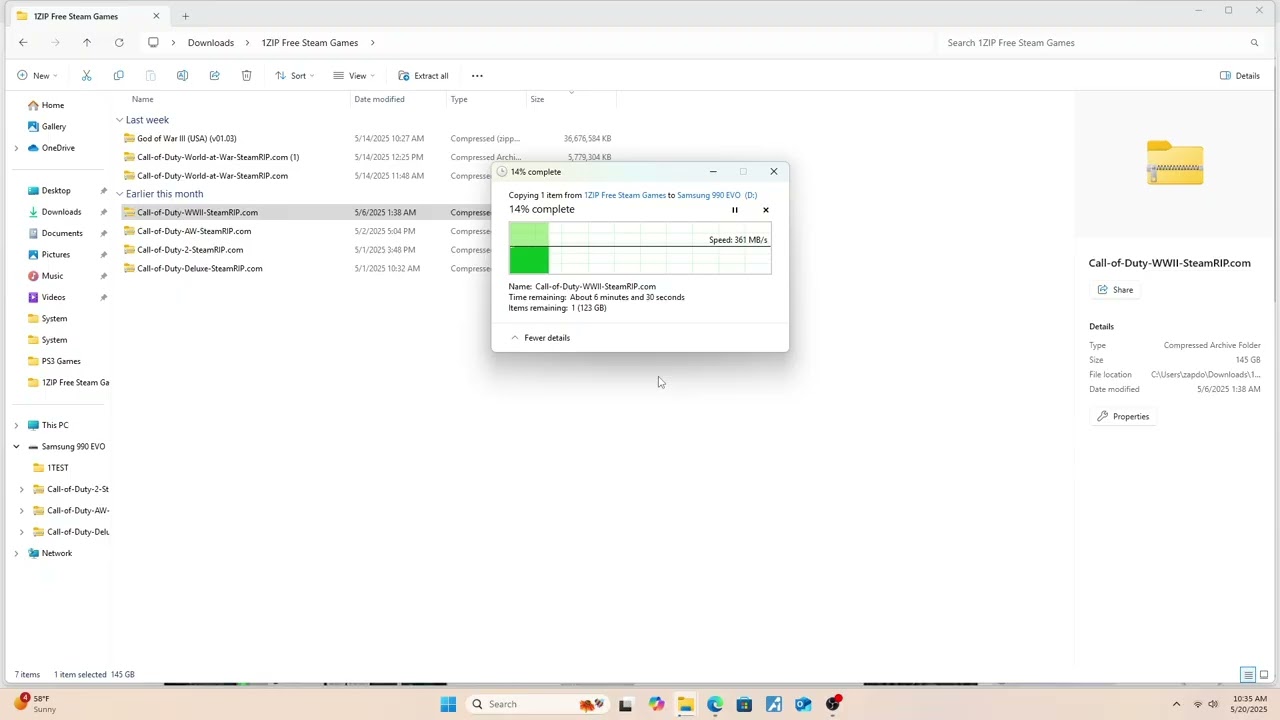1280x720 pixels.
Task: Collapse copy dialog with Fewer details
Action: (x=540, y=338)
